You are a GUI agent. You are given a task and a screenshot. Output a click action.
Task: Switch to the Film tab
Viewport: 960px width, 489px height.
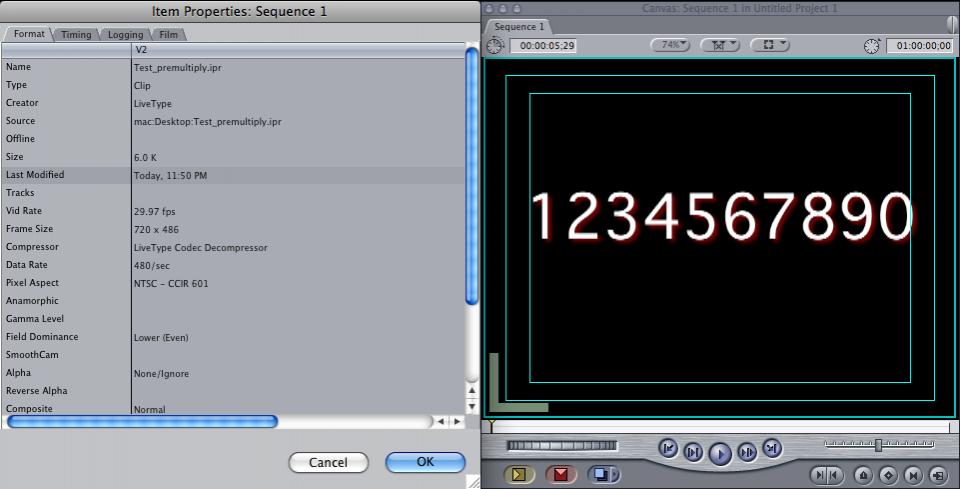point(168,34)
